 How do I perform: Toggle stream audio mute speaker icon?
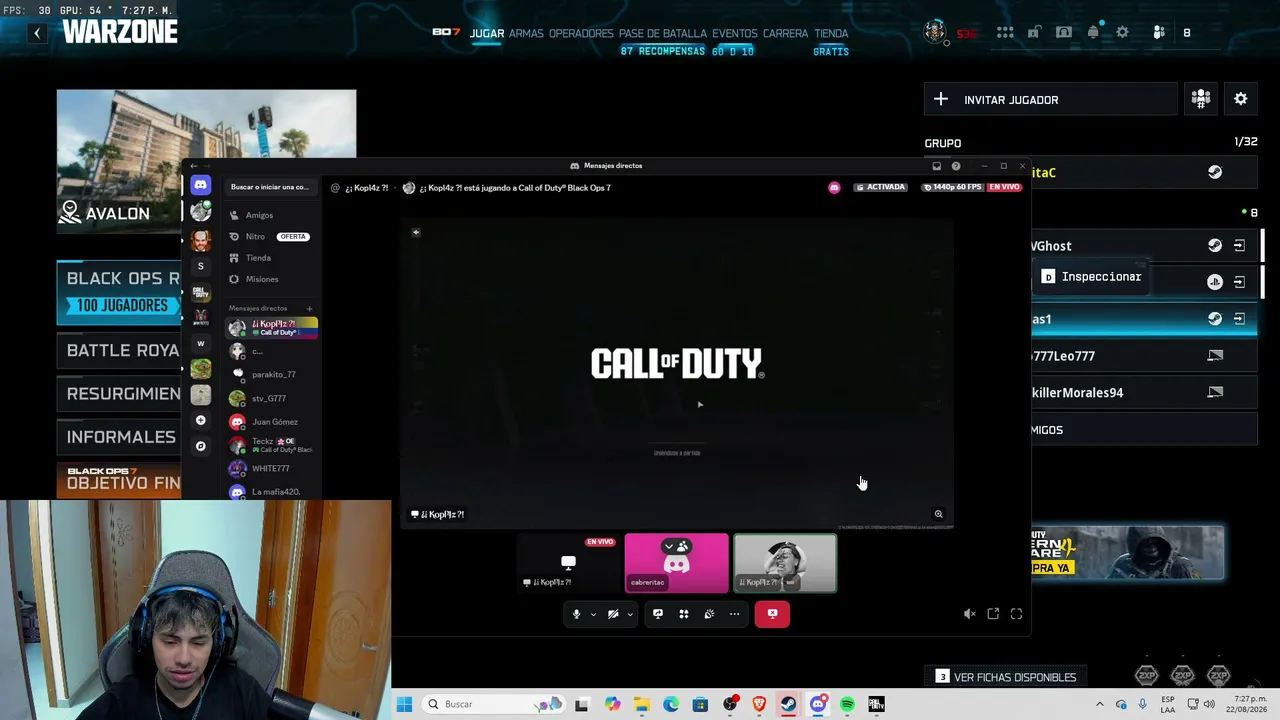(x=969, y=614)
